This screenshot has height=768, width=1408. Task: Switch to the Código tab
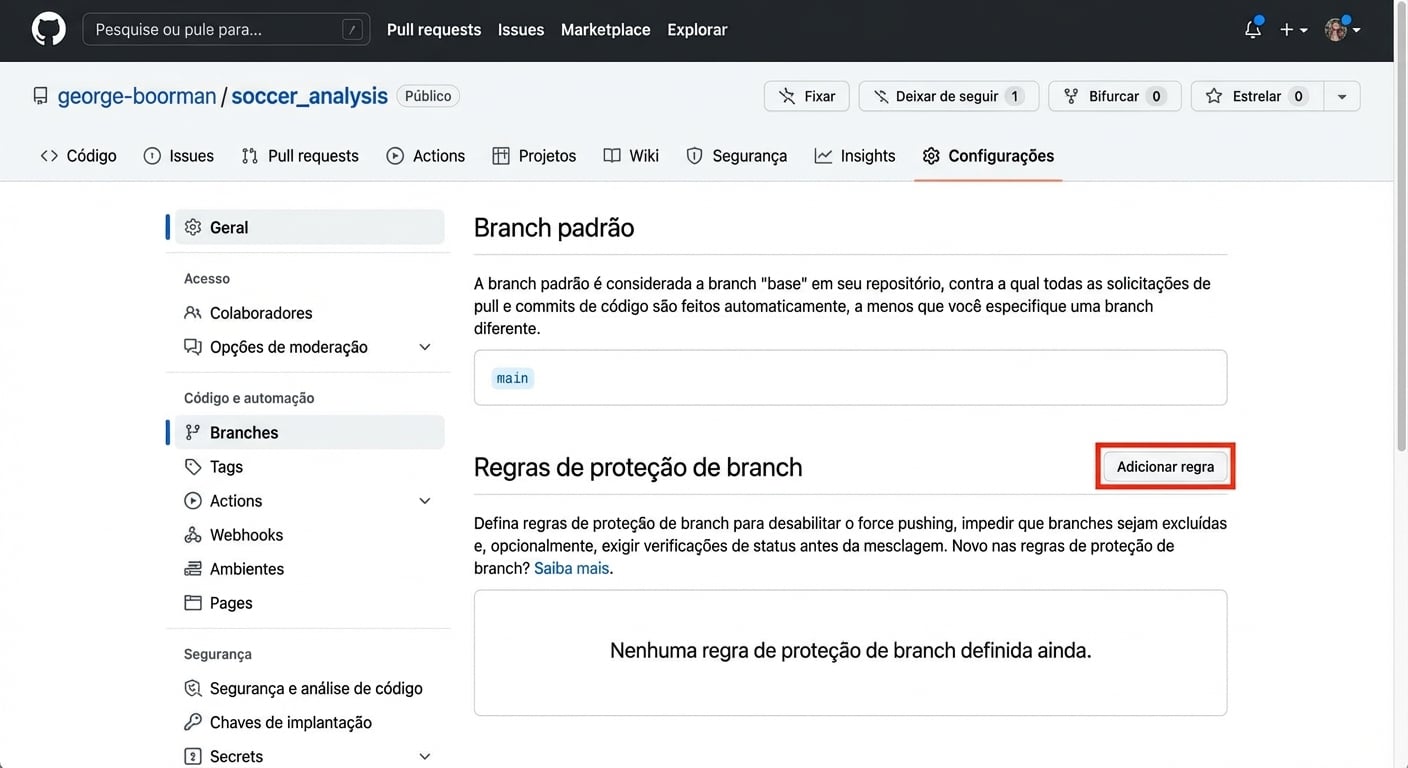tap(78, 156)
